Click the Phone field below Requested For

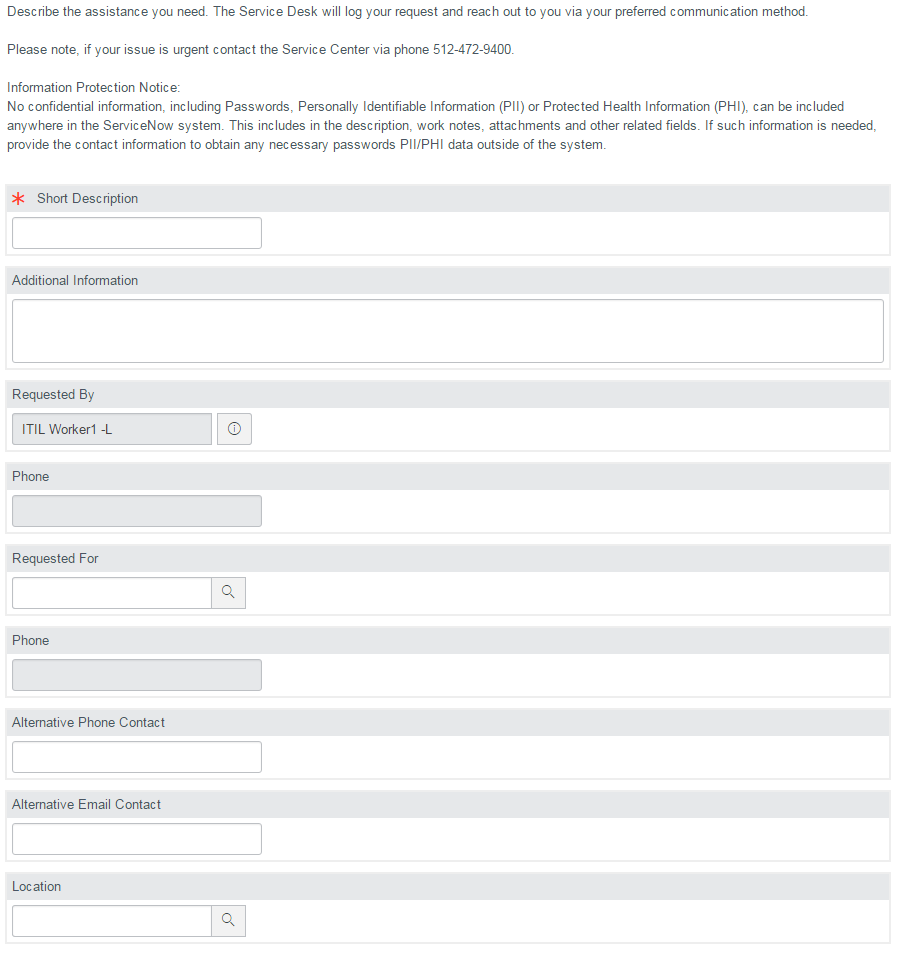point(137,675)
